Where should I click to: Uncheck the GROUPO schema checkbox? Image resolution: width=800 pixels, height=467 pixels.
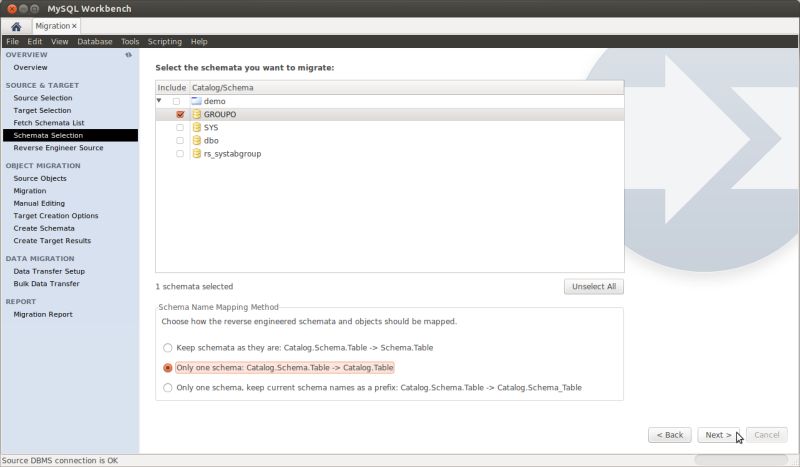(x=180, y=114)
